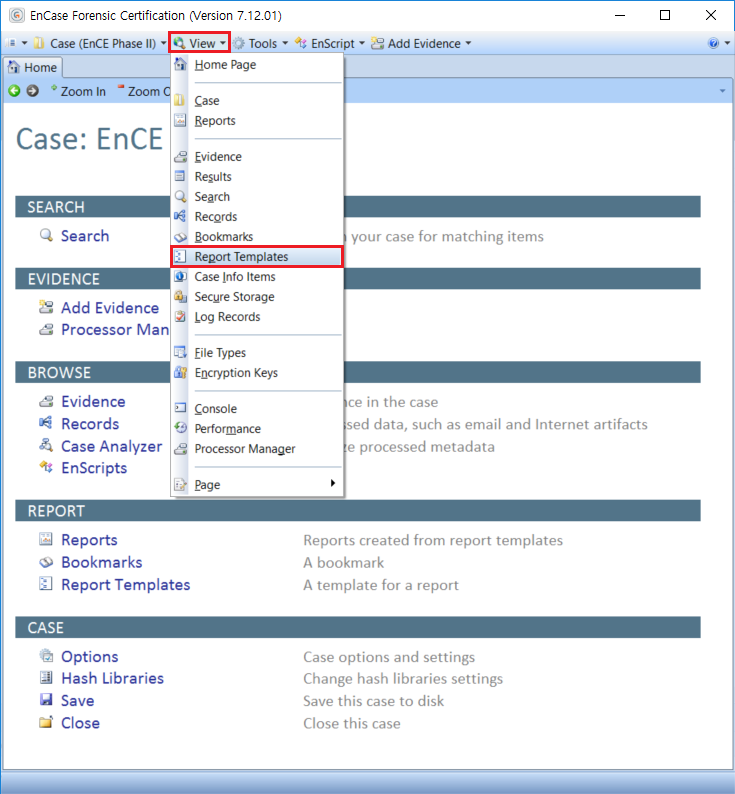
Task: Select Search in the View menu
Action: [257, 196]
